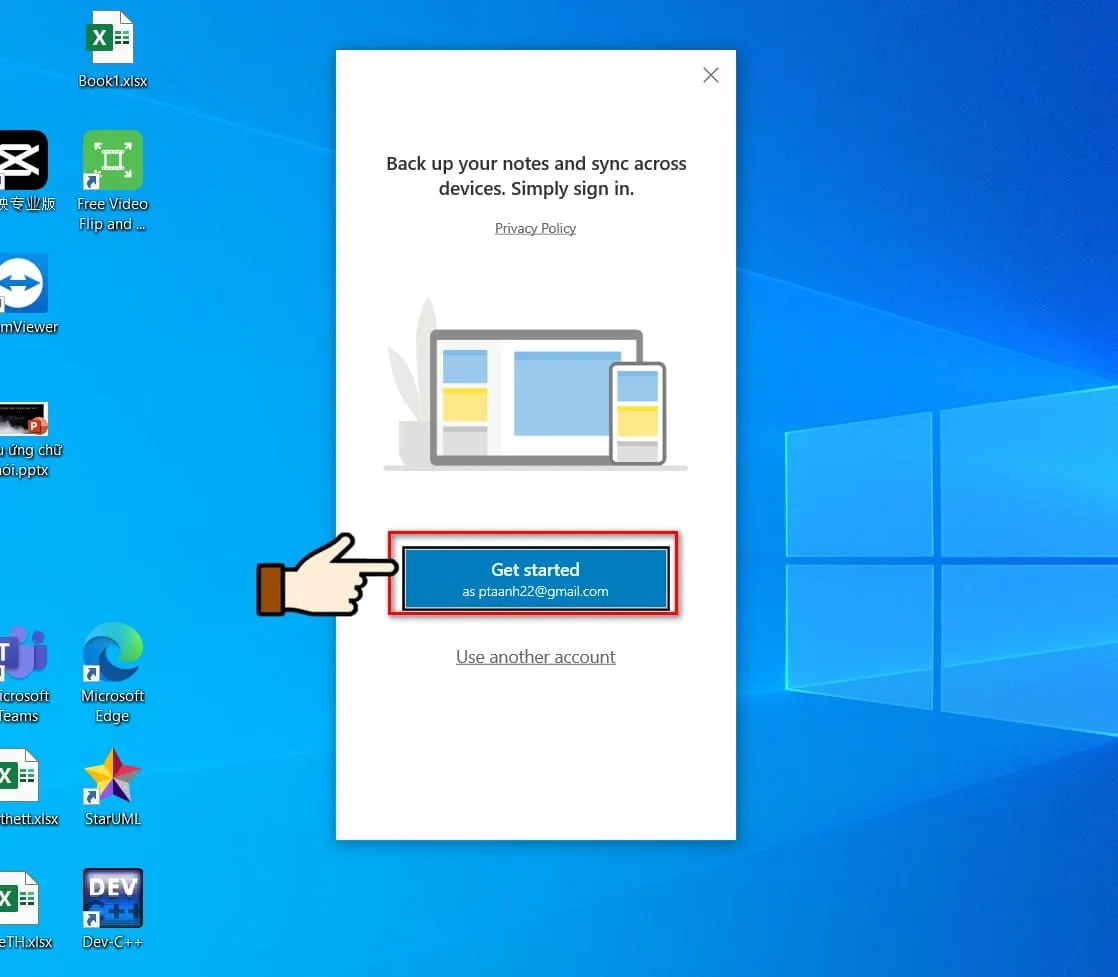This screenshot has height=977, width=1118.
Task: Close the sign-in dialog with X
Action: 711,75
